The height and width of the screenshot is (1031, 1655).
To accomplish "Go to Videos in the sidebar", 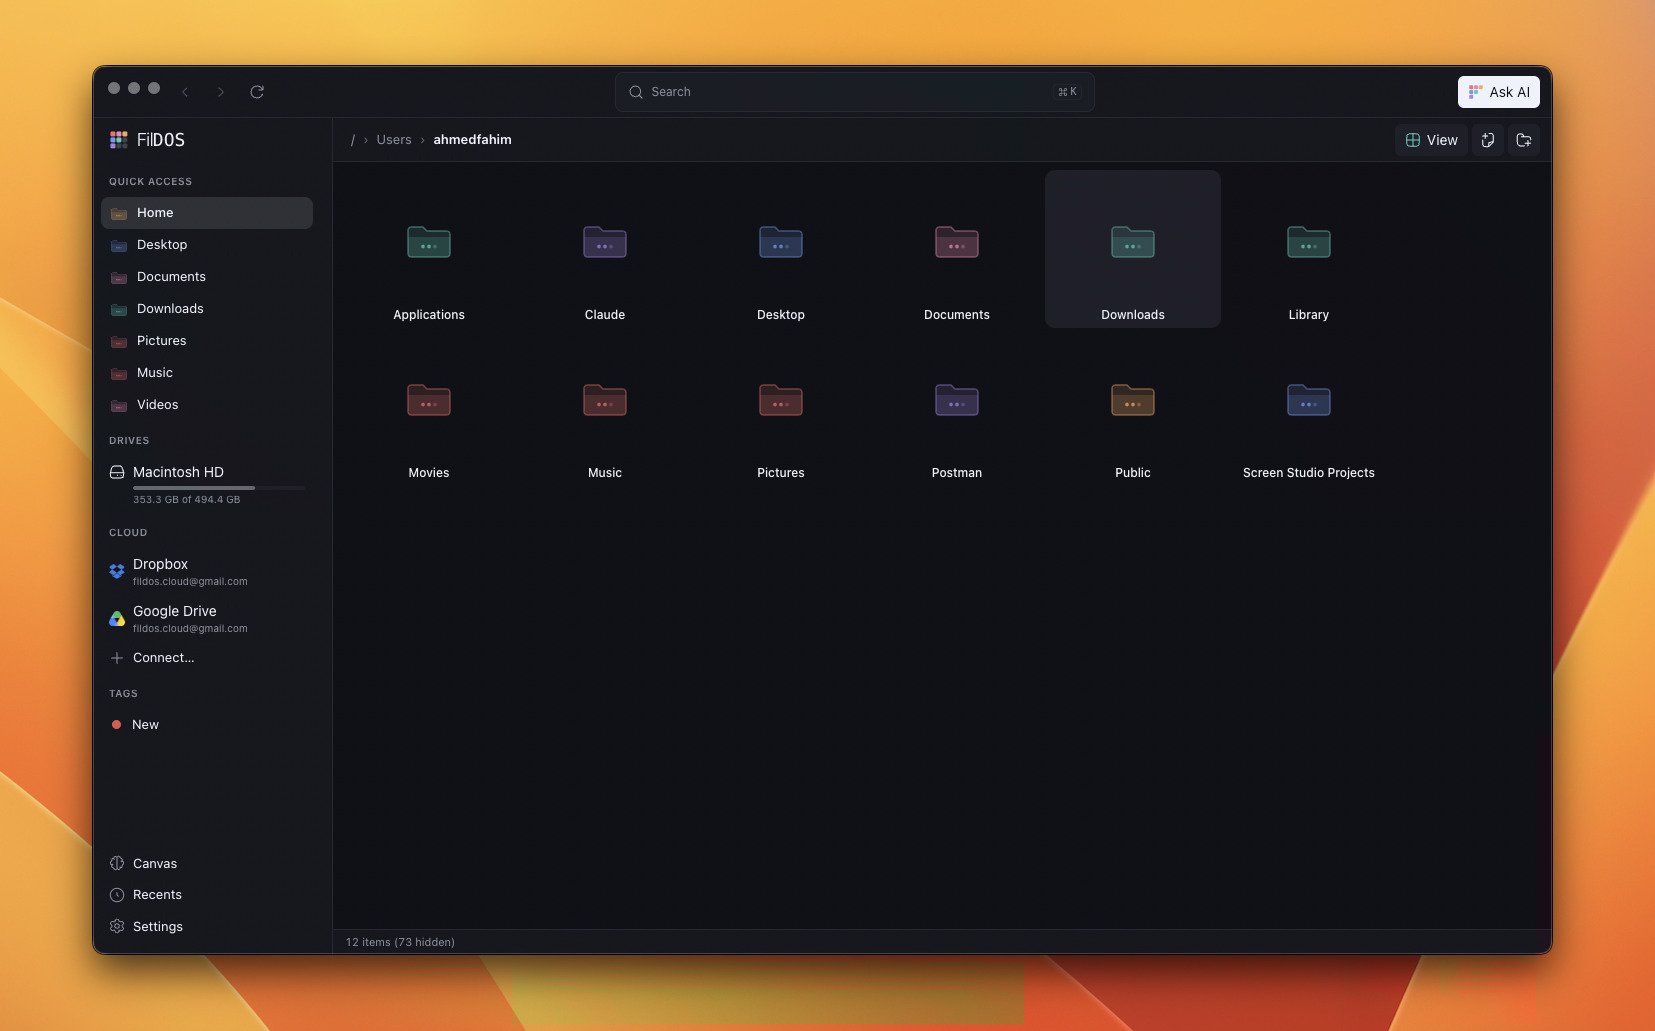I will pos(207,405).
